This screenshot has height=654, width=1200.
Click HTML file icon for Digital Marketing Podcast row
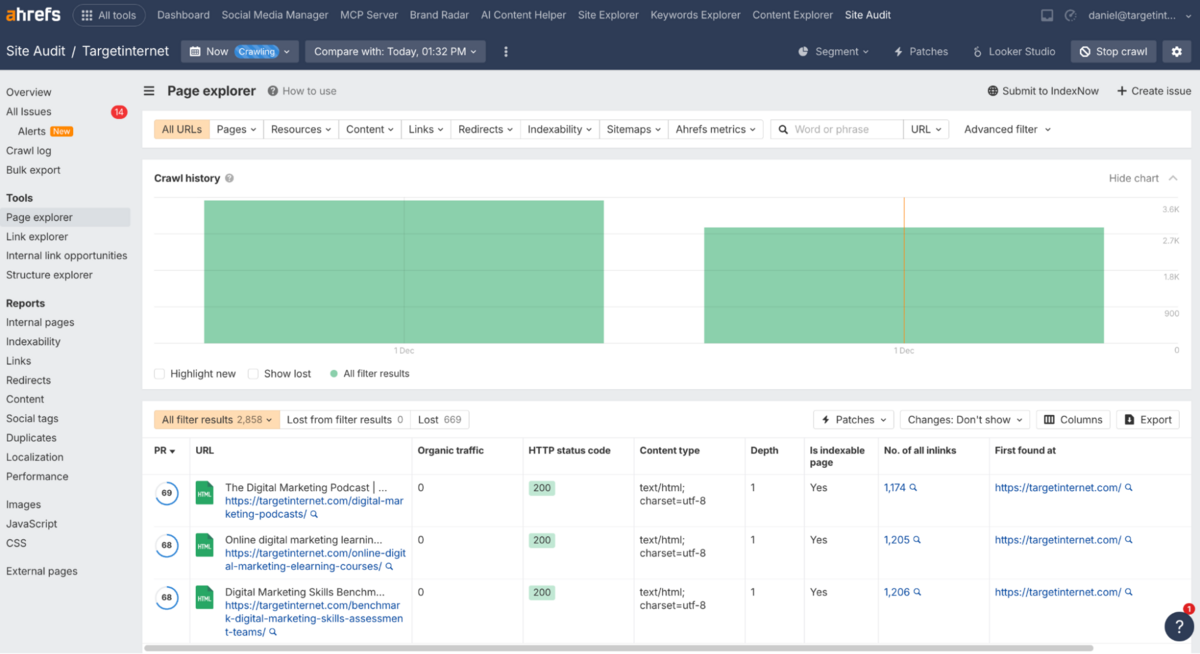204,493
